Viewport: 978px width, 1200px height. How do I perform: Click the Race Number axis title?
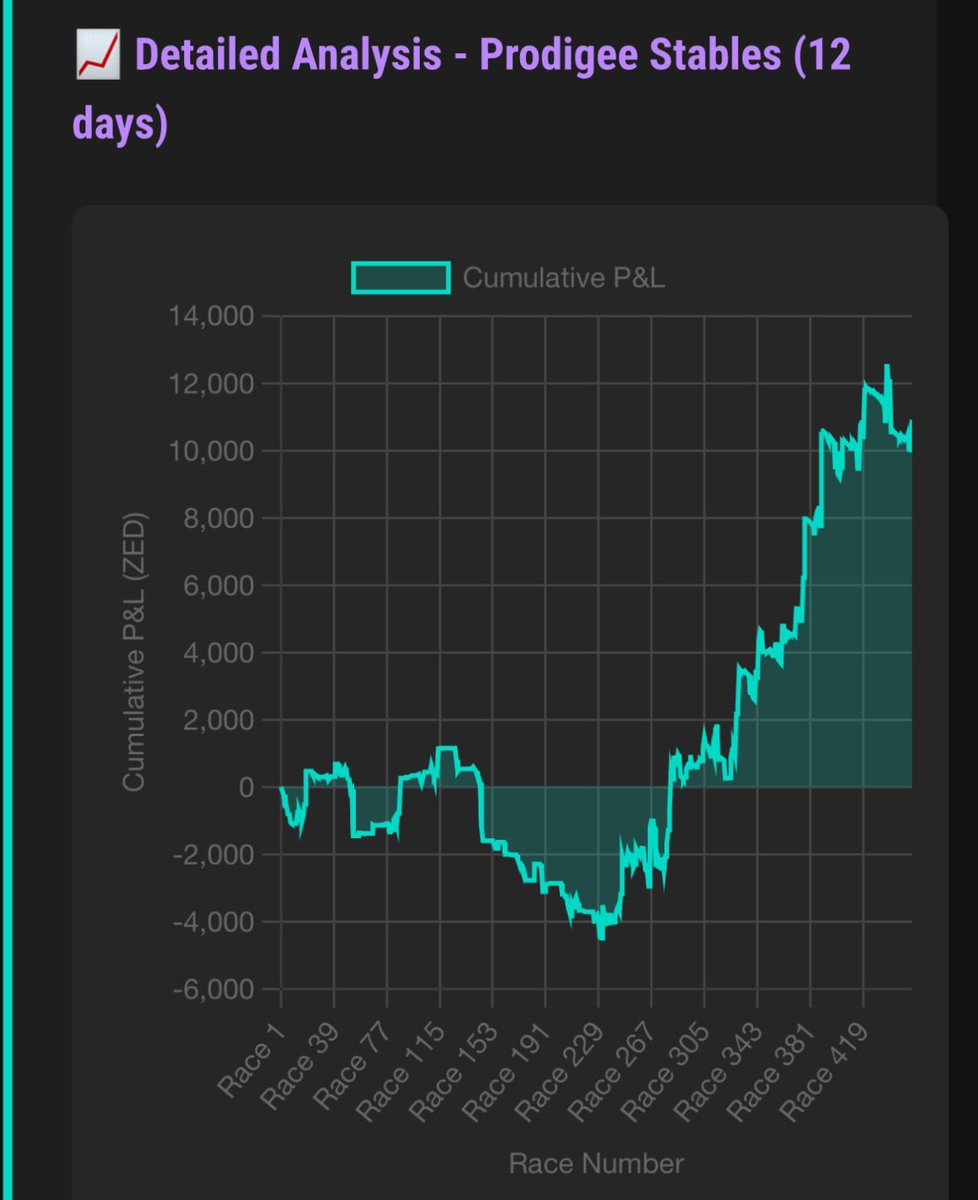coord(596,1163)
